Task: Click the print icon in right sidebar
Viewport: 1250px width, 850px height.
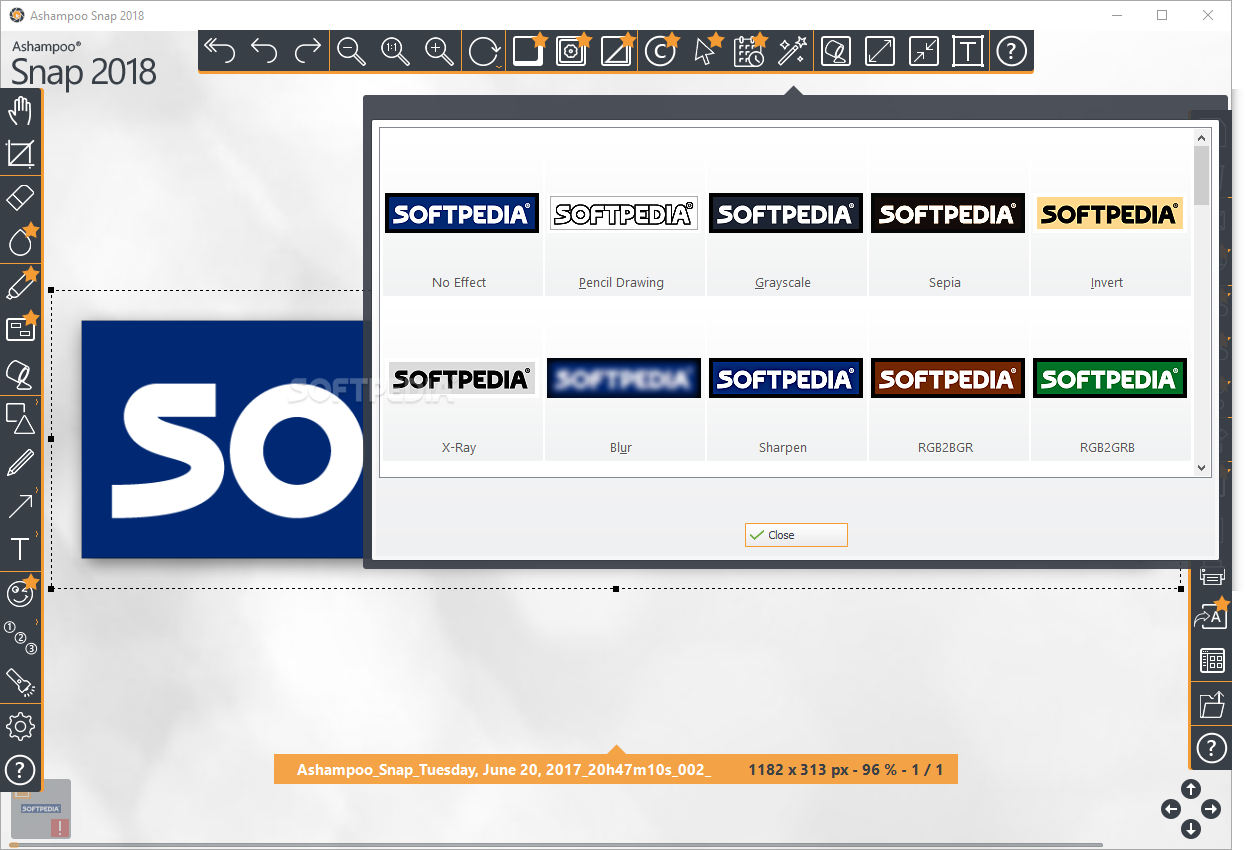Action: [1212, 576]
